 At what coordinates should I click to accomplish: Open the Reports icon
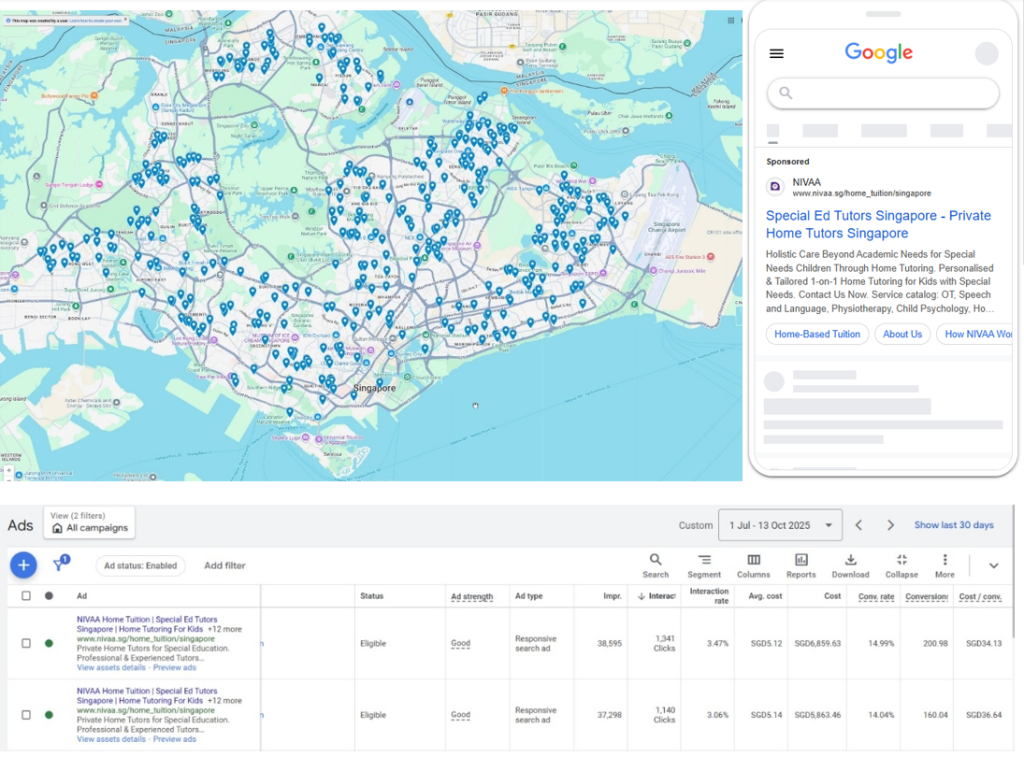(x=801, y=565)
